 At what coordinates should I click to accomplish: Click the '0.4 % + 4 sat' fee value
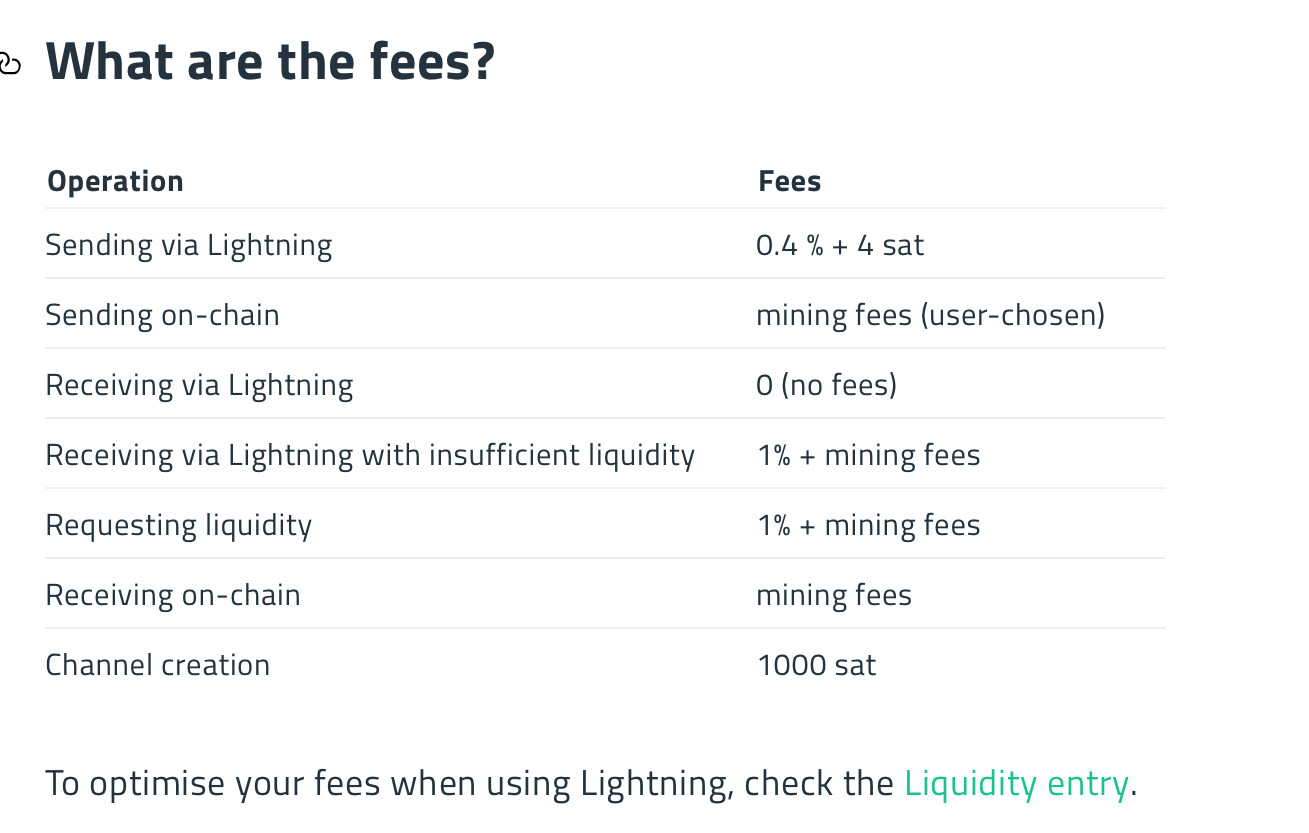(x=840, y=245)
